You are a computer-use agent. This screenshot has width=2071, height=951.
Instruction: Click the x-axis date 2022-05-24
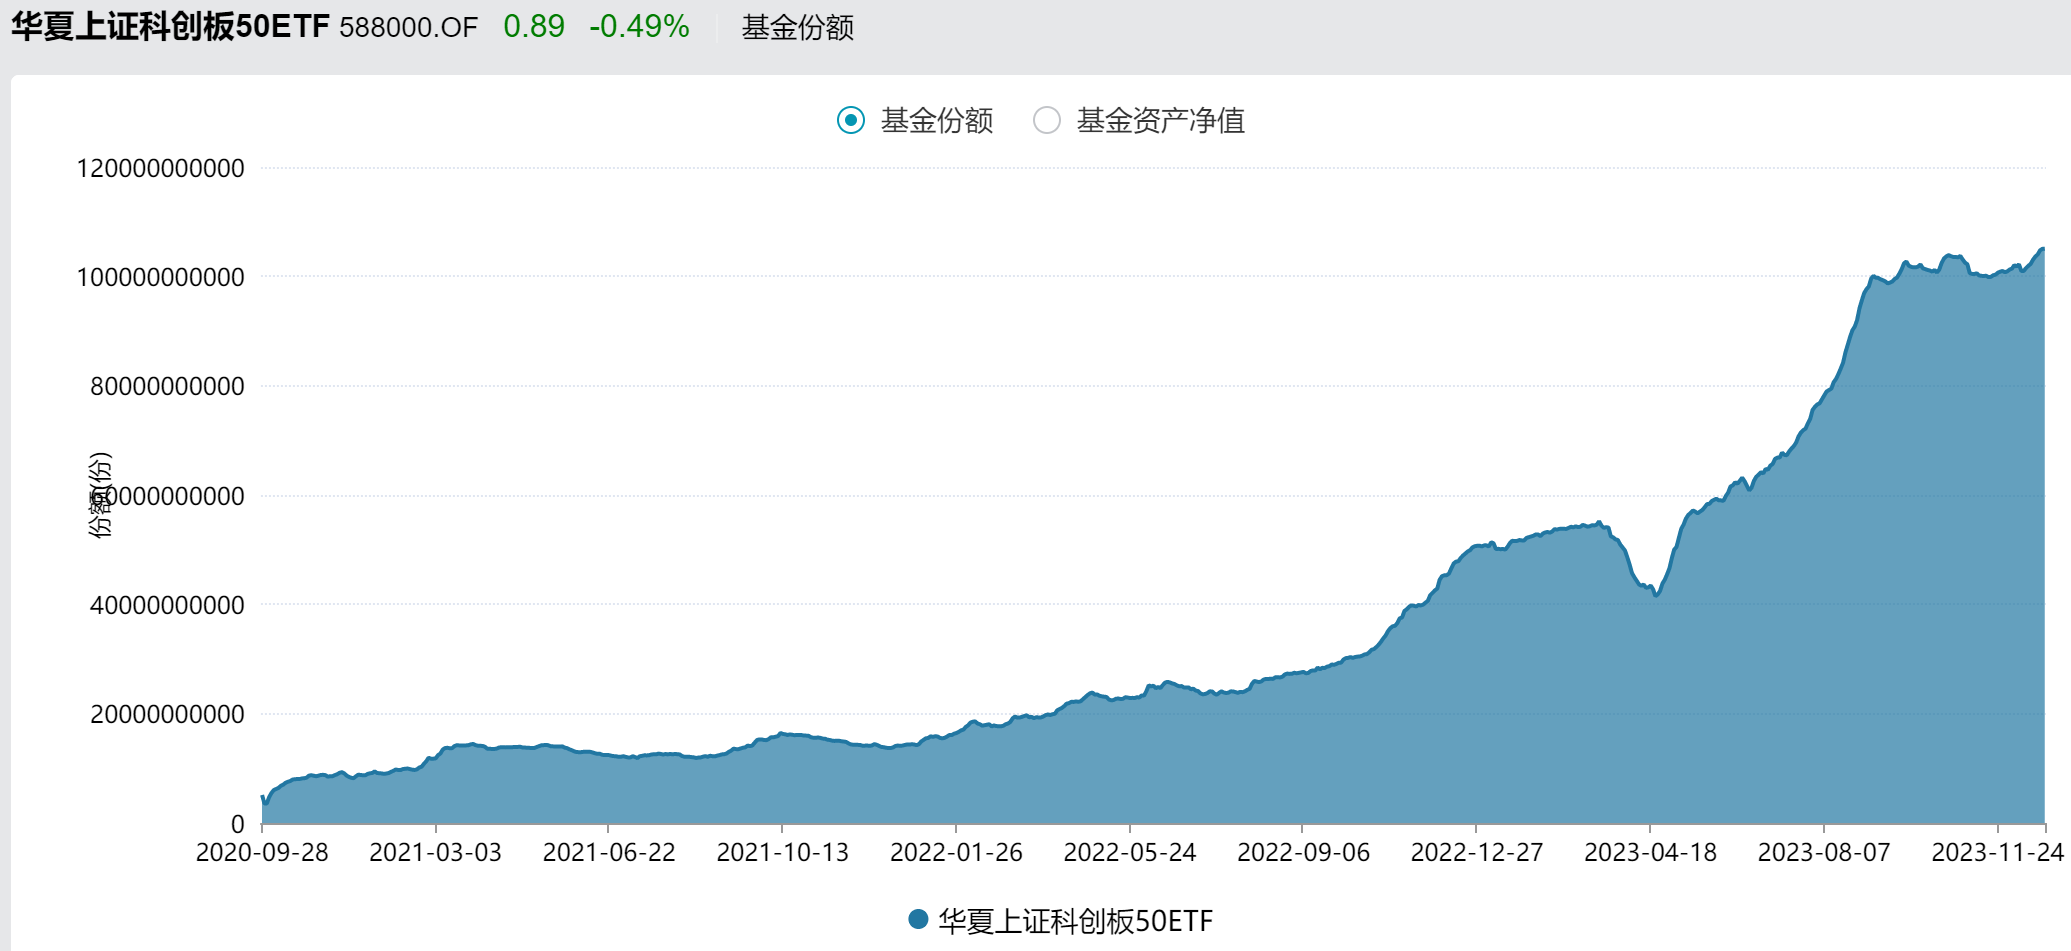tap(1130, 853)
